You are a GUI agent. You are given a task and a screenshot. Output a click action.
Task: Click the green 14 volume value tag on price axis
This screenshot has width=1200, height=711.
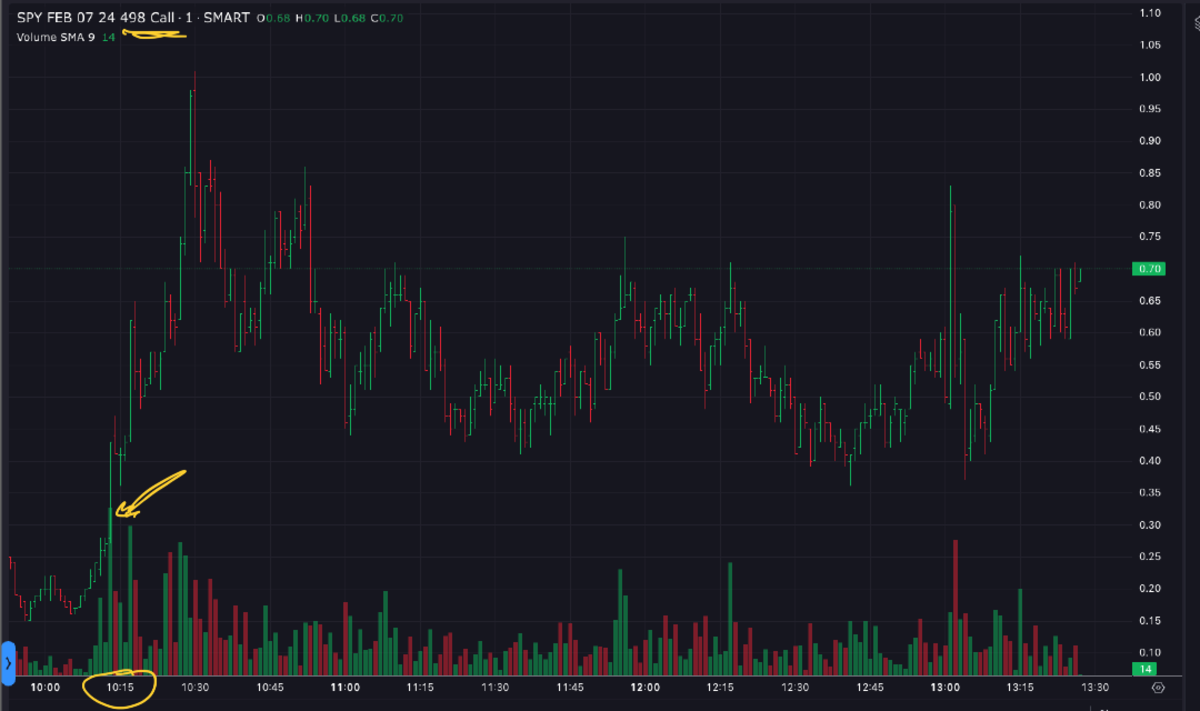1143,668
